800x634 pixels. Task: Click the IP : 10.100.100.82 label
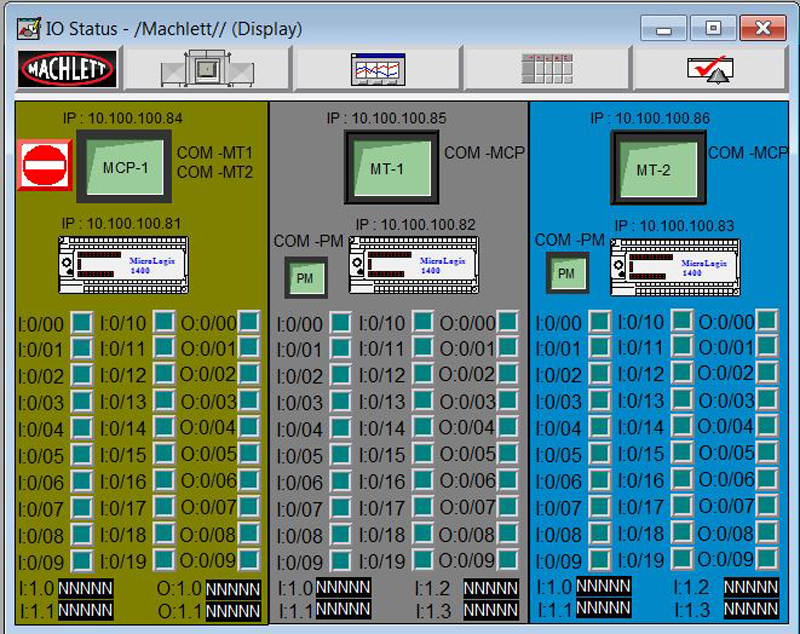pos(415,224)
